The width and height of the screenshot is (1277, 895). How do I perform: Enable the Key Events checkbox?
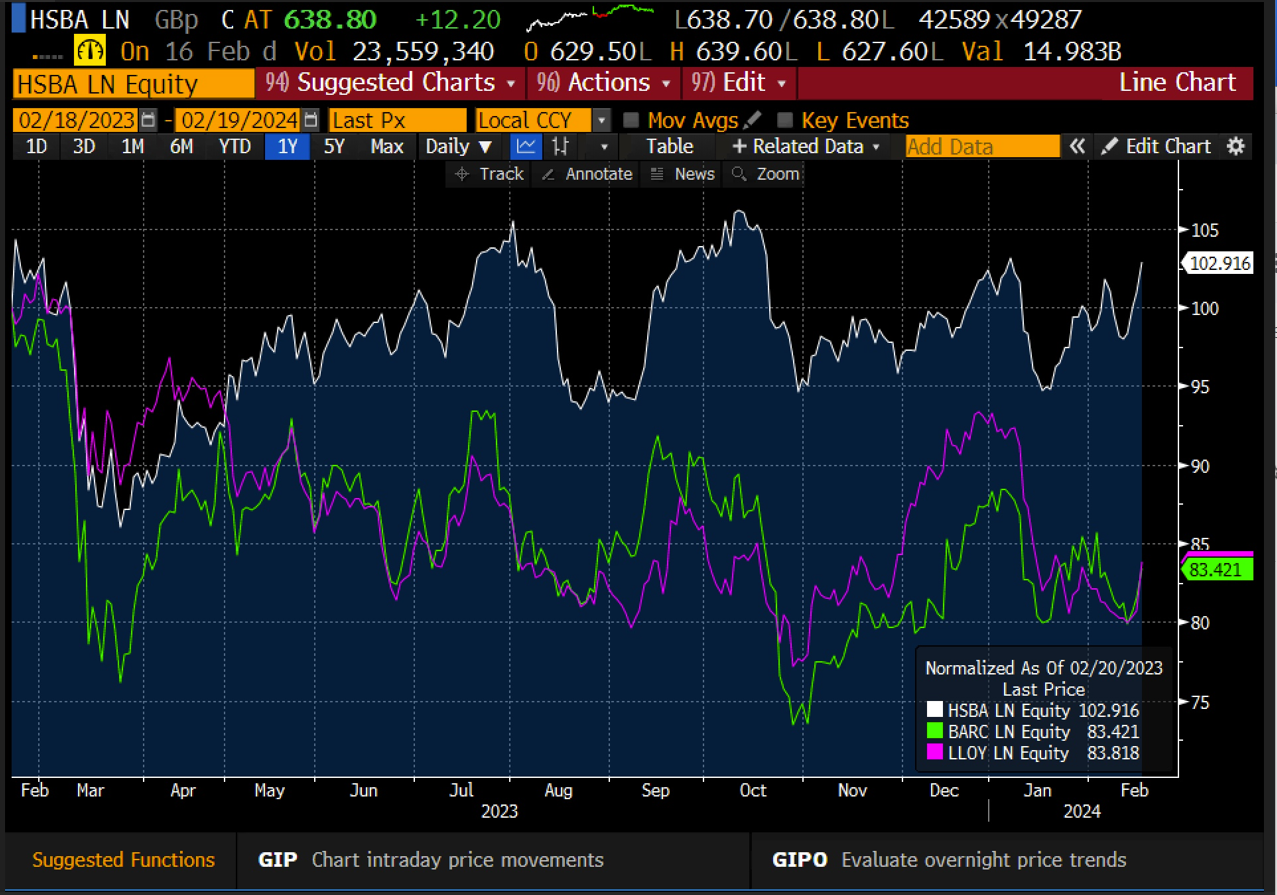pyautogui.click(x=785, y=121)
